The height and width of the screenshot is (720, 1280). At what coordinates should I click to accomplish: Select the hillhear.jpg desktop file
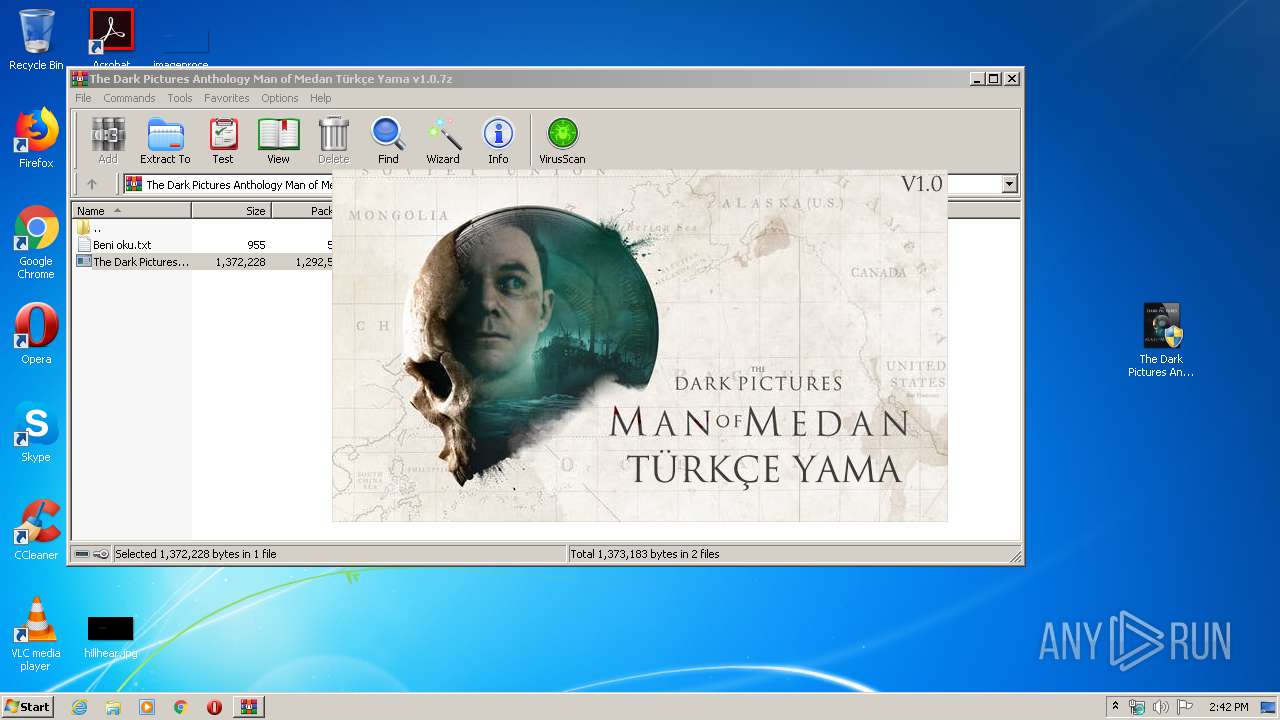(110, 636)
